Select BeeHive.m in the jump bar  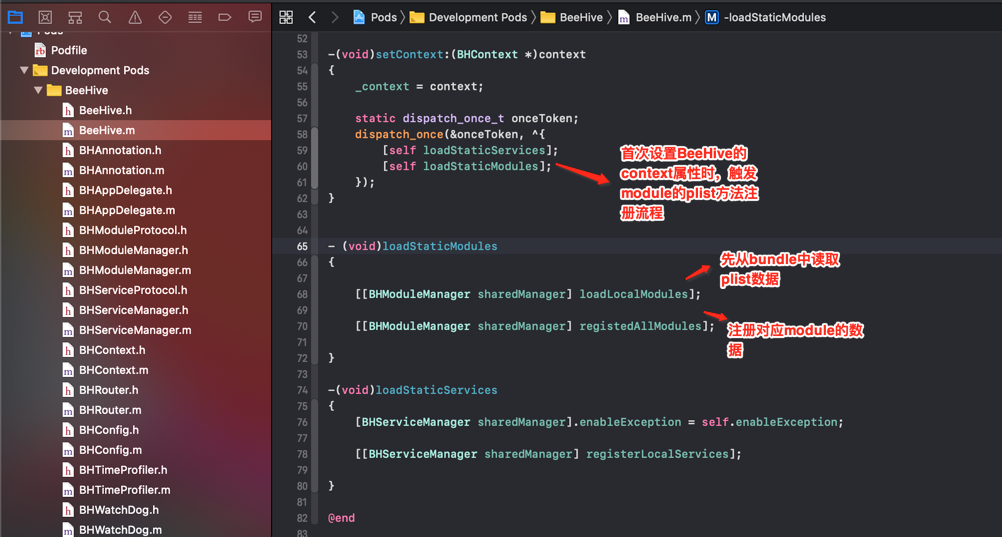(x=655, y=17)
